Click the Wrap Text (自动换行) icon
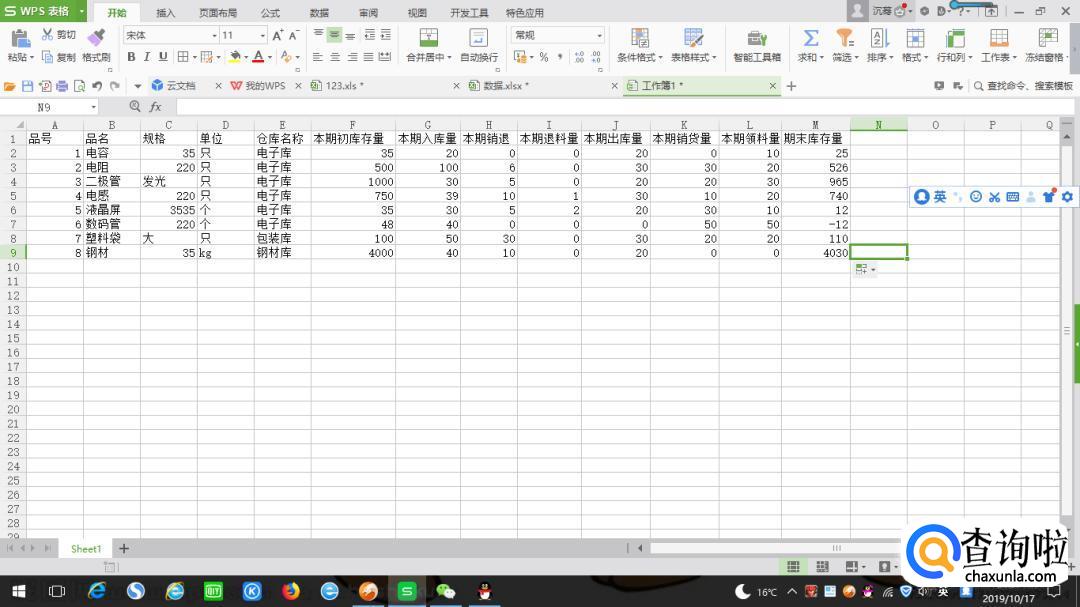Image resolution: width=1080 pixels, height=607 pixels. pyautogui.click(x=479, y=38)
